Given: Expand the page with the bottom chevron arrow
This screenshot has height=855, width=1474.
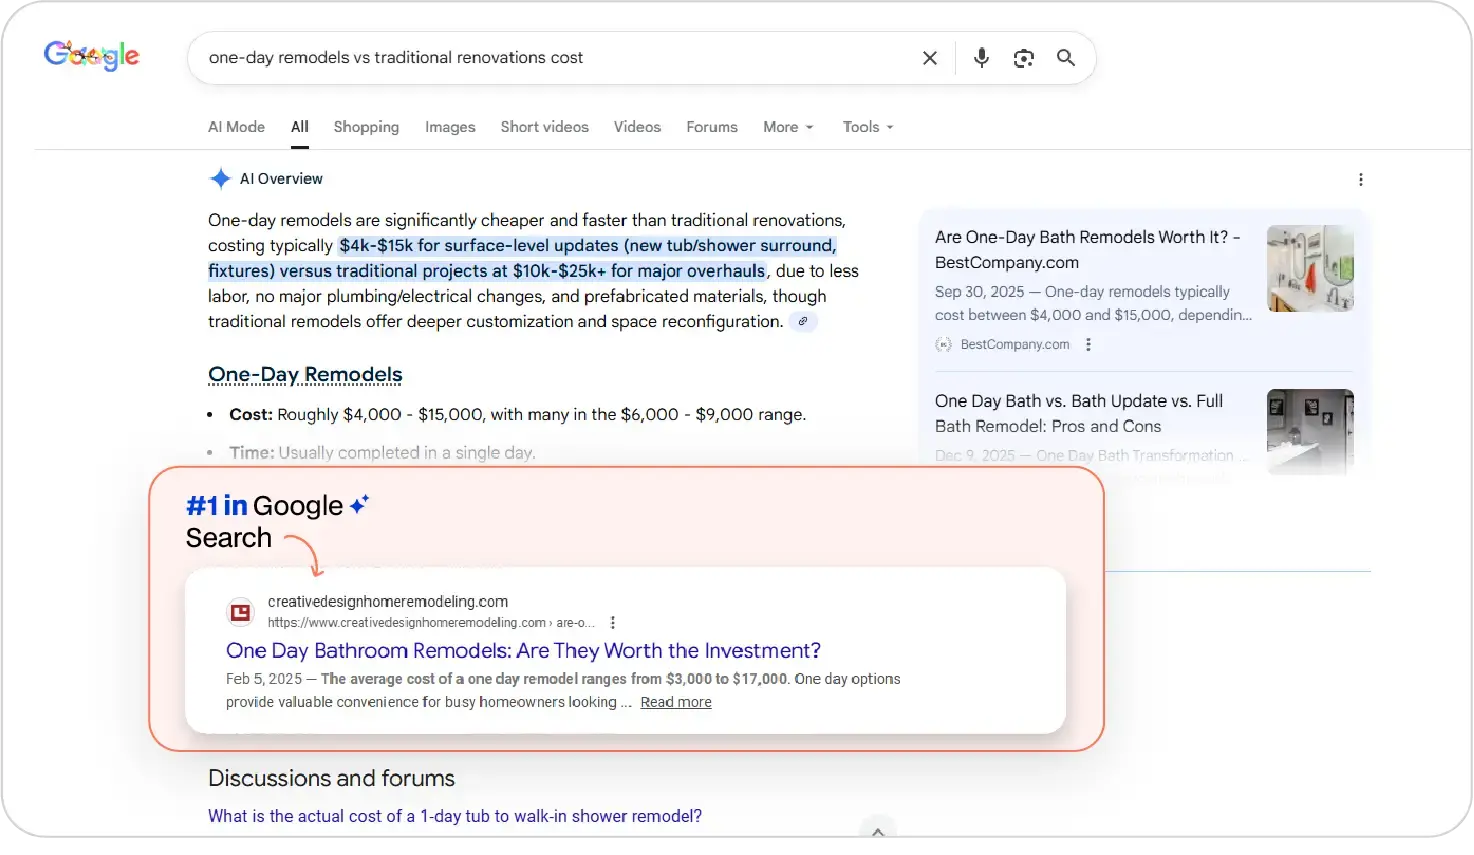Looking at the screenshot, I should pyautogui.click(x=877, y=831).
